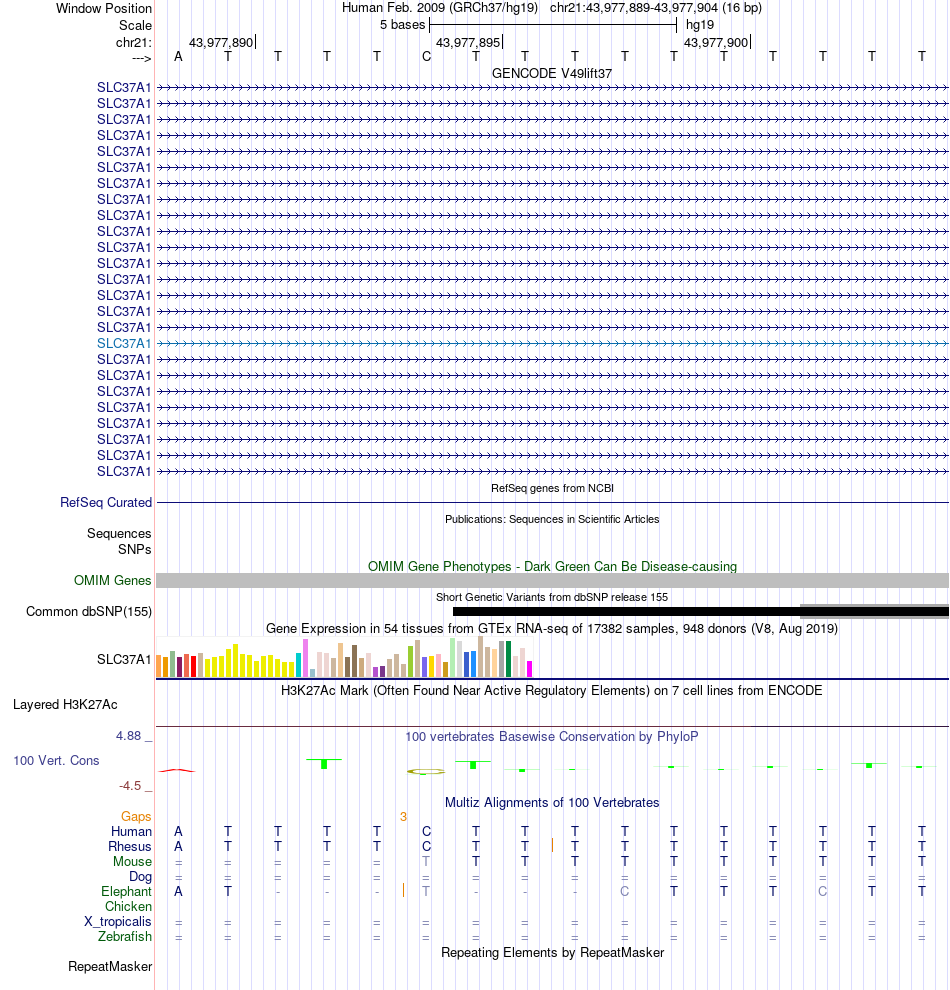Click the -4.5 PhyloP lower scale value

tap(130, 785)
